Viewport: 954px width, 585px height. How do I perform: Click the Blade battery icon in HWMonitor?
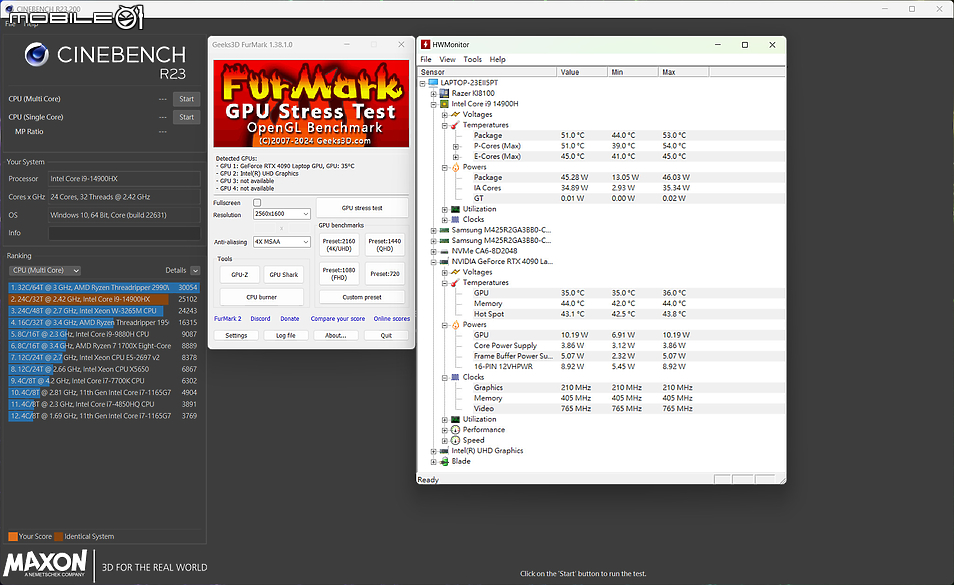coord(444,462)
